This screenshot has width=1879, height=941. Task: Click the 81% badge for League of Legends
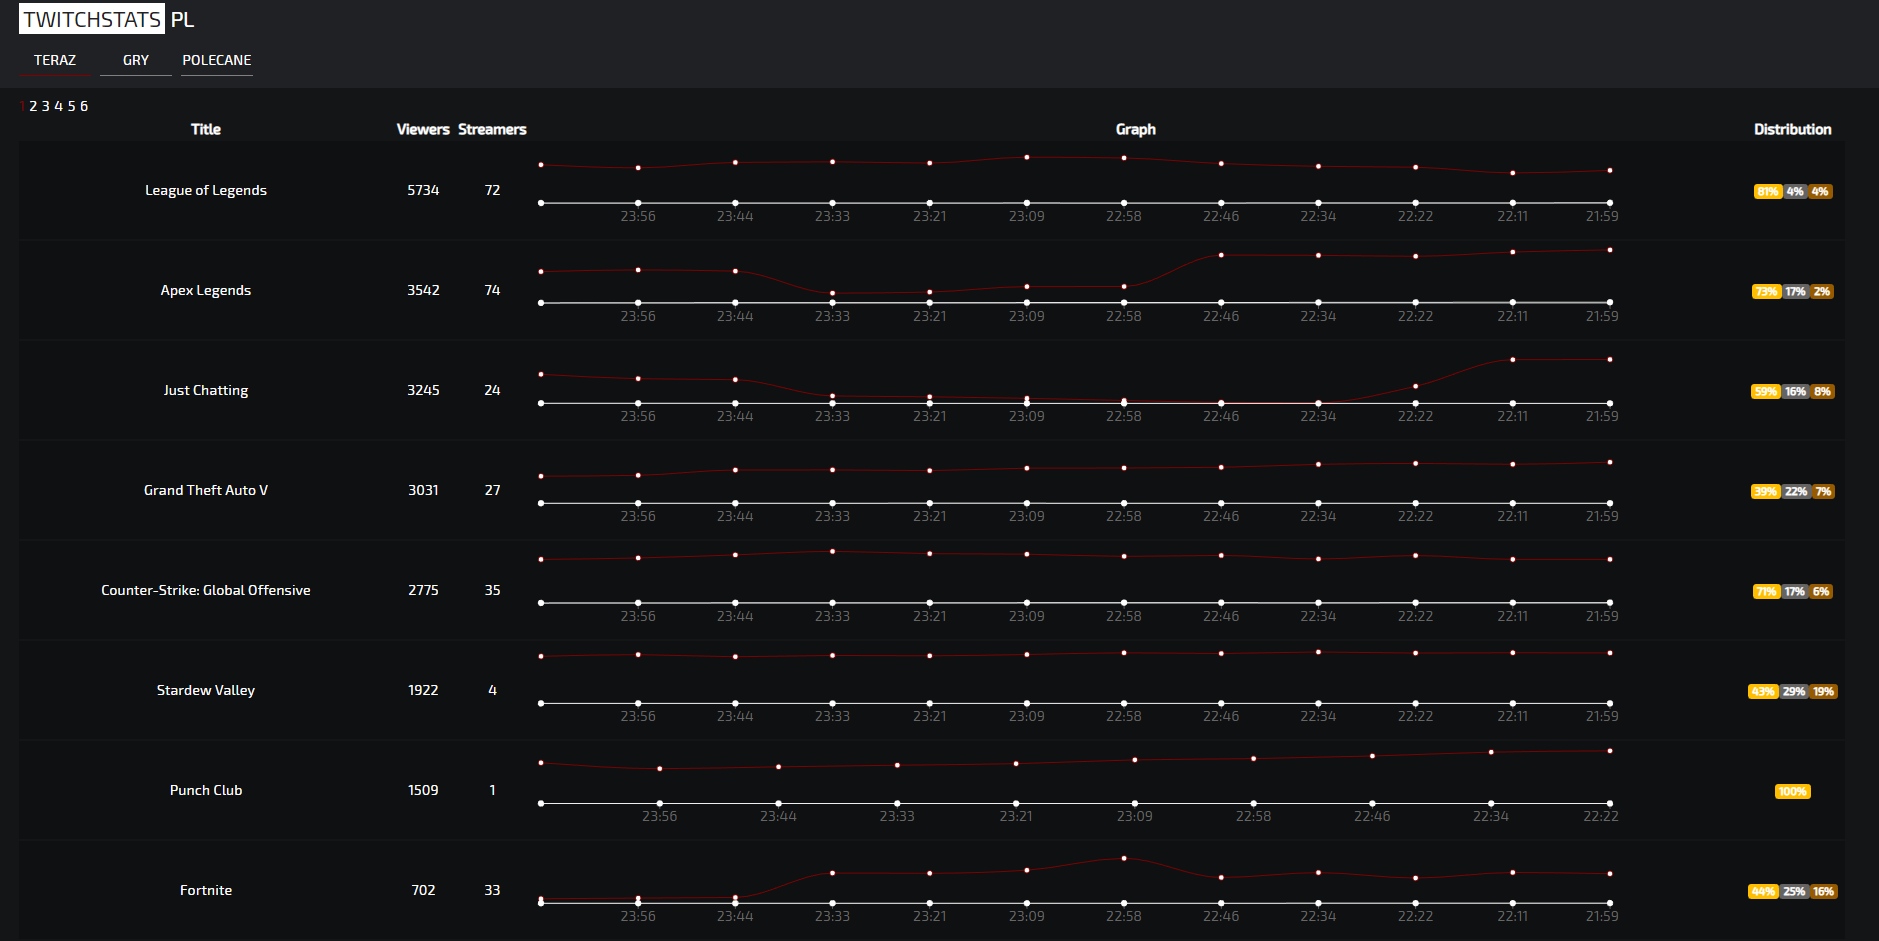pyautogui.click(x=1768, y=192)
